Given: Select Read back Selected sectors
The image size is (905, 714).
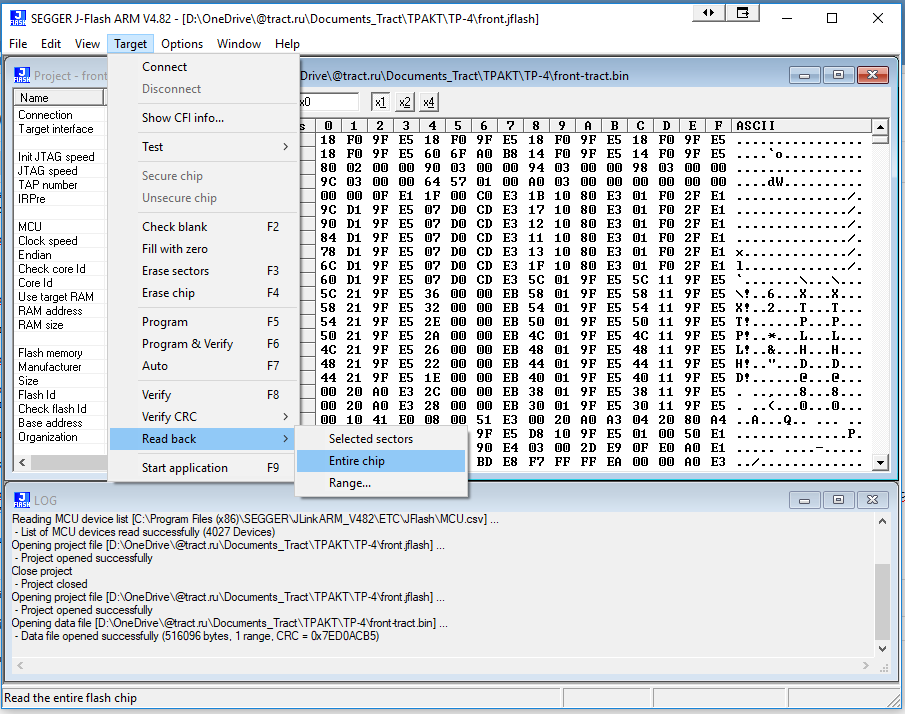Looking at the screenshot, I should click(x=381, y=439).
